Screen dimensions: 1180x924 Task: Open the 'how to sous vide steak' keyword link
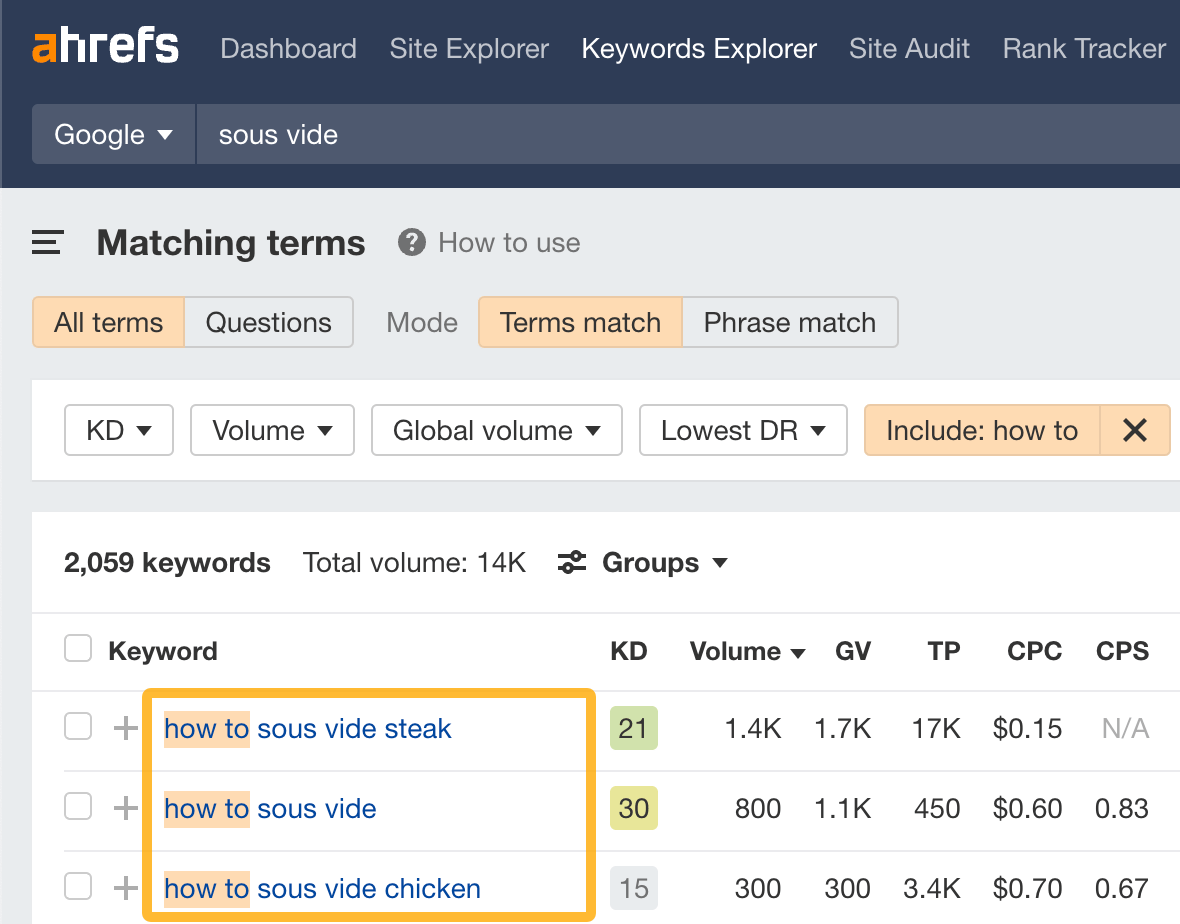[307, 729]
